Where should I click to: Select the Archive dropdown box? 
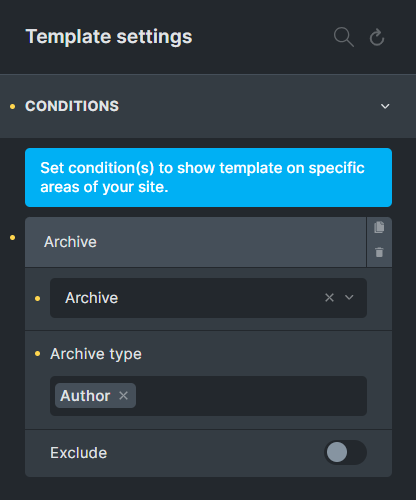point(208,298)
